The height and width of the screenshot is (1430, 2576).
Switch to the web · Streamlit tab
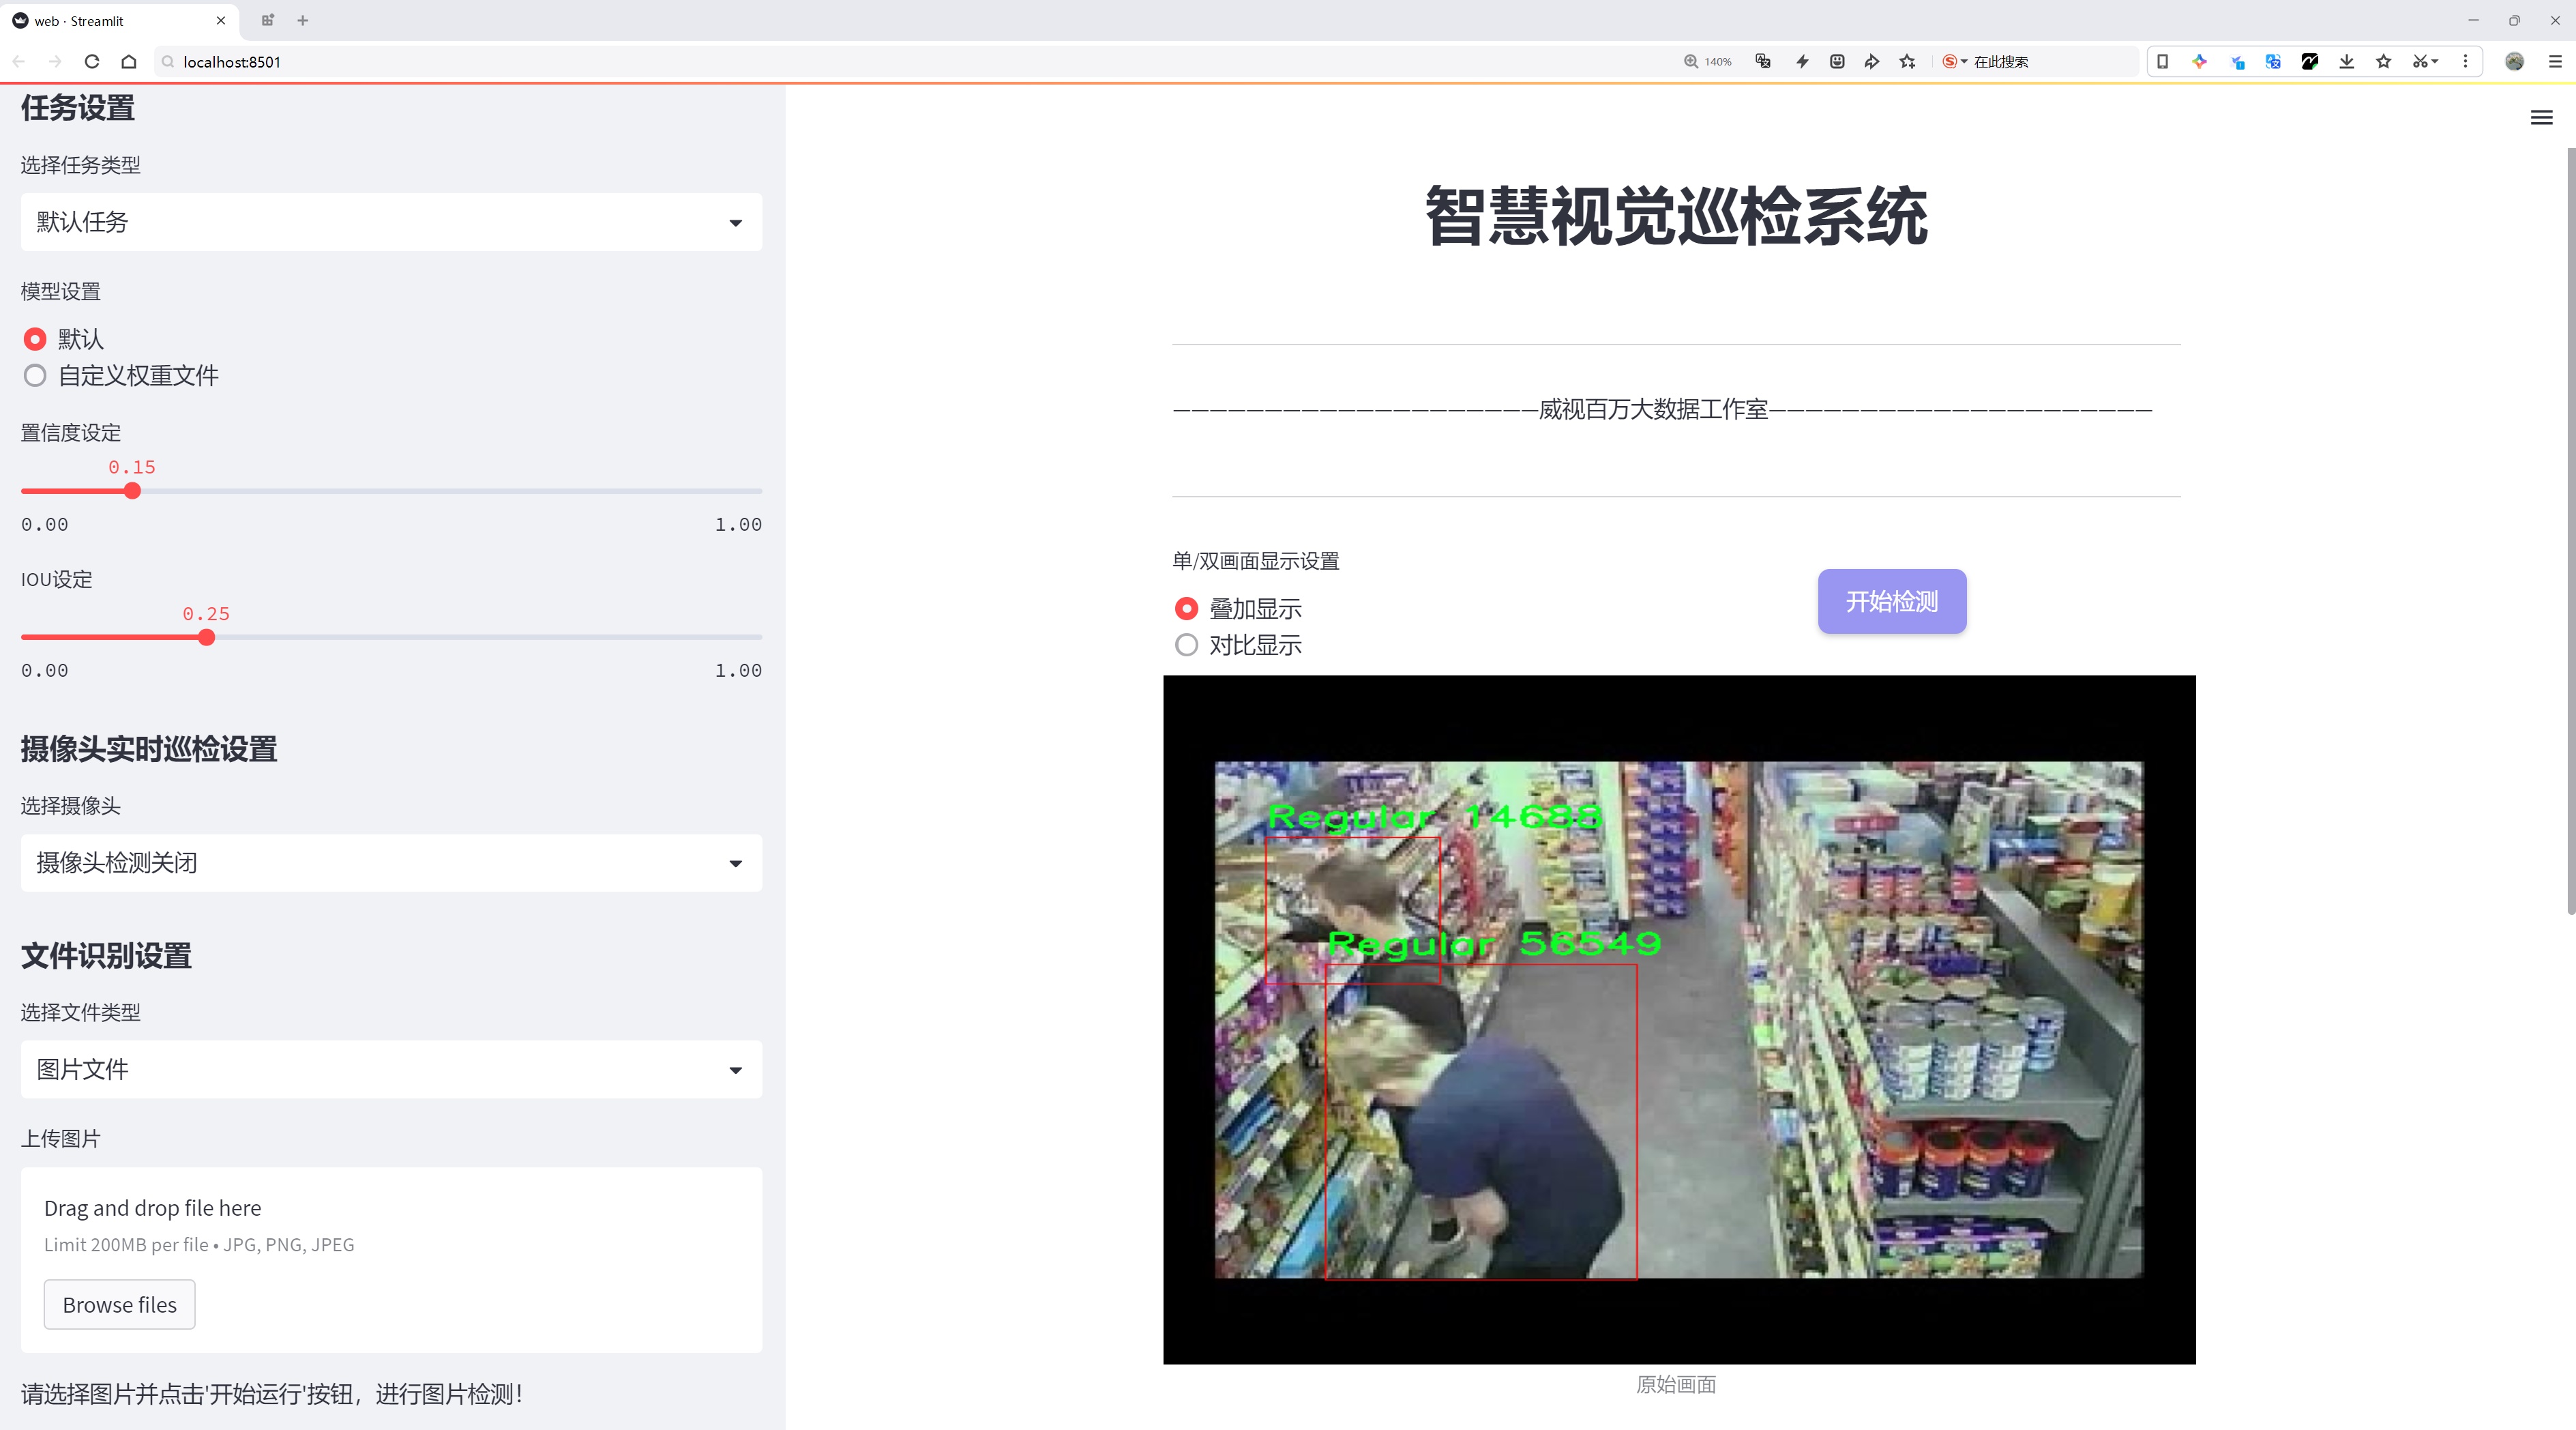pyautogui.click(x=110, y=20)
